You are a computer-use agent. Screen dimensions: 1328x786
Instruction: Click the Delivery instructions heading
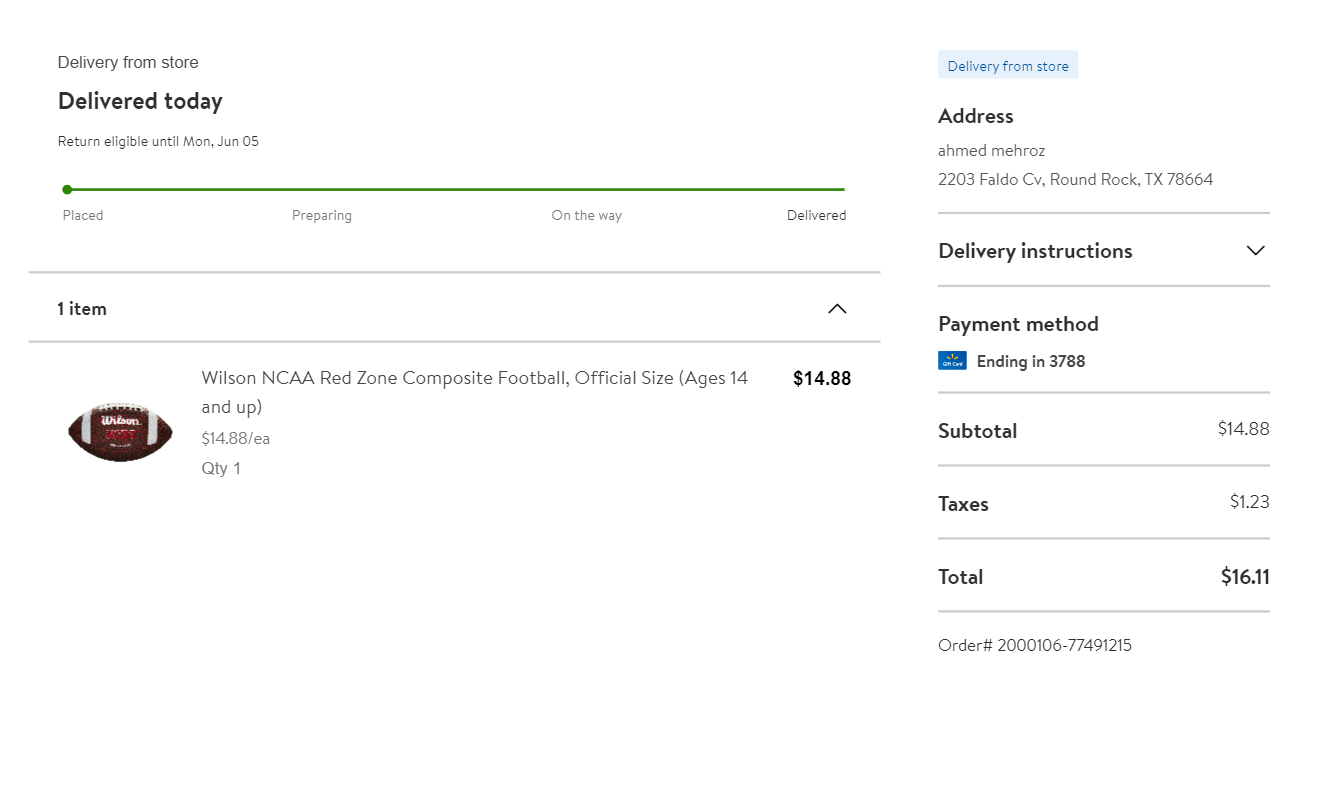pyautogui.click(x=1035, y=251)
